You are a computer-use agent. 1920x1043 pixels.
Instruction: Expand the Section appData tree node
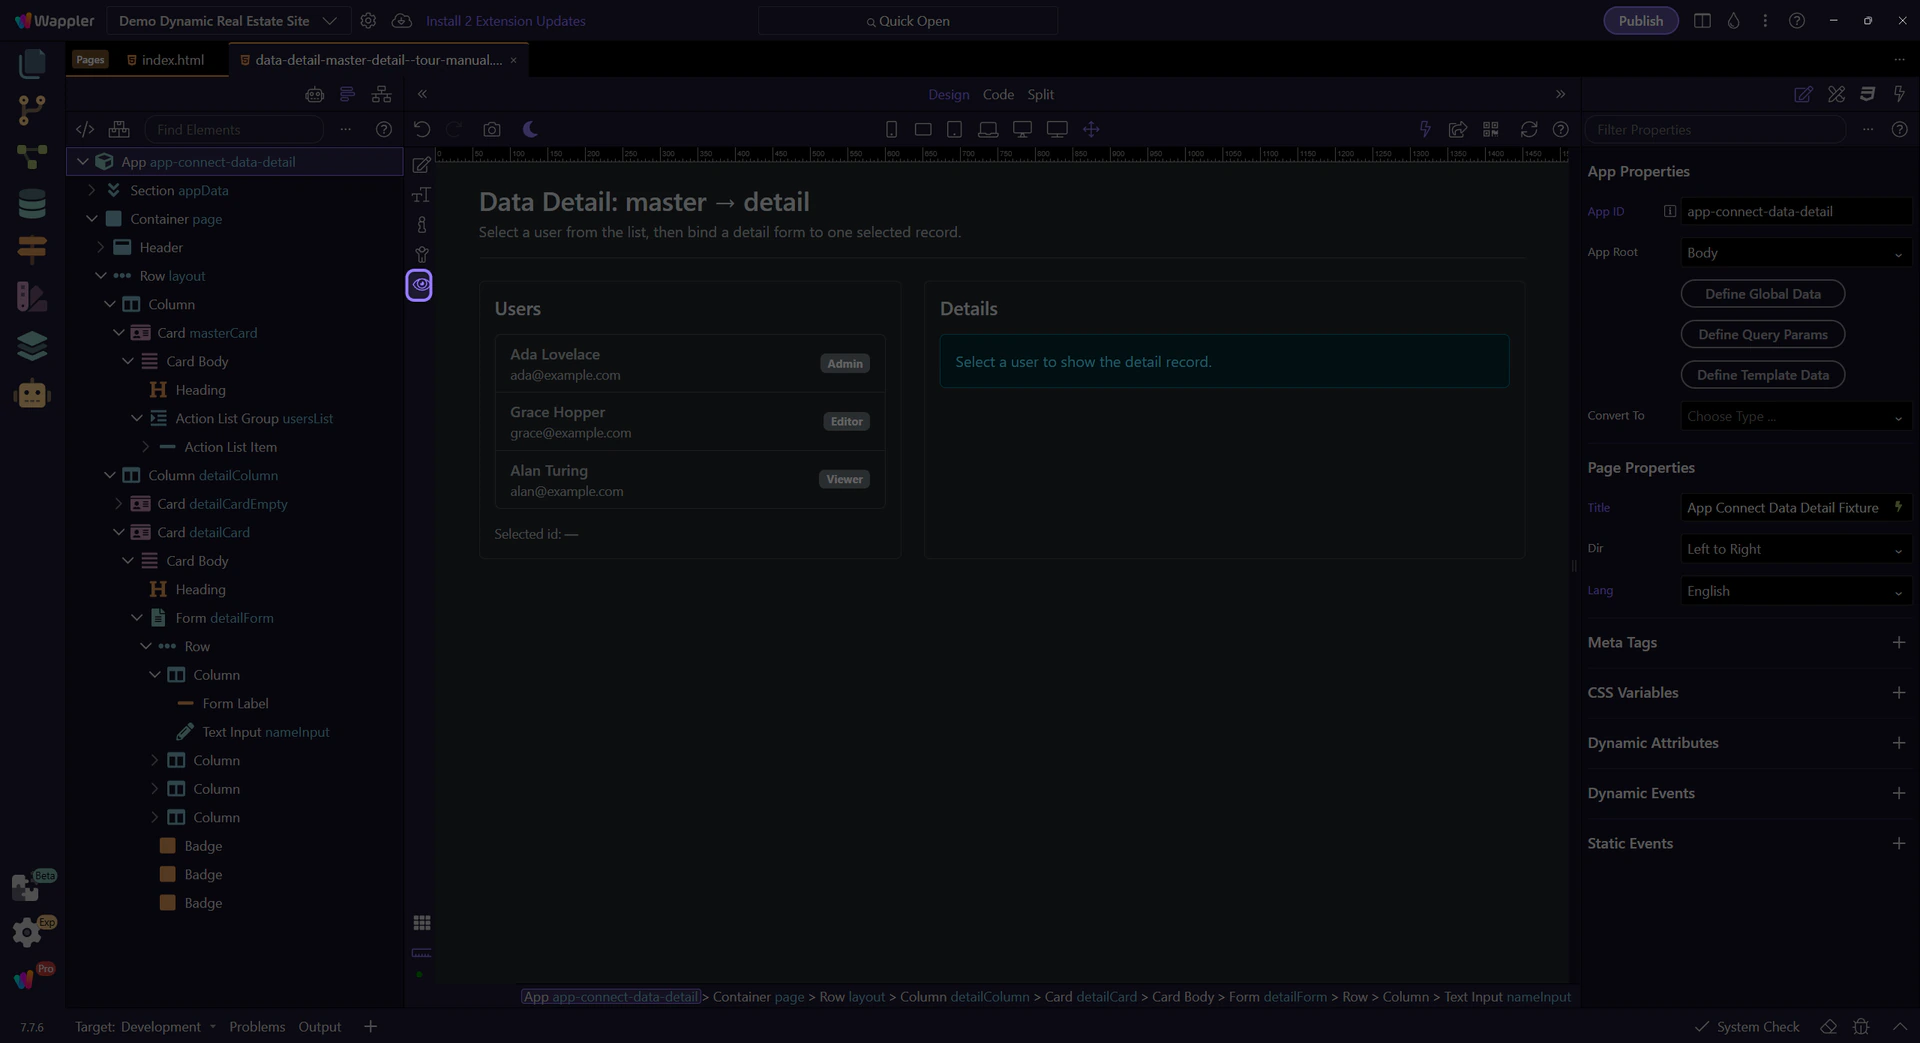coord(92,190)
